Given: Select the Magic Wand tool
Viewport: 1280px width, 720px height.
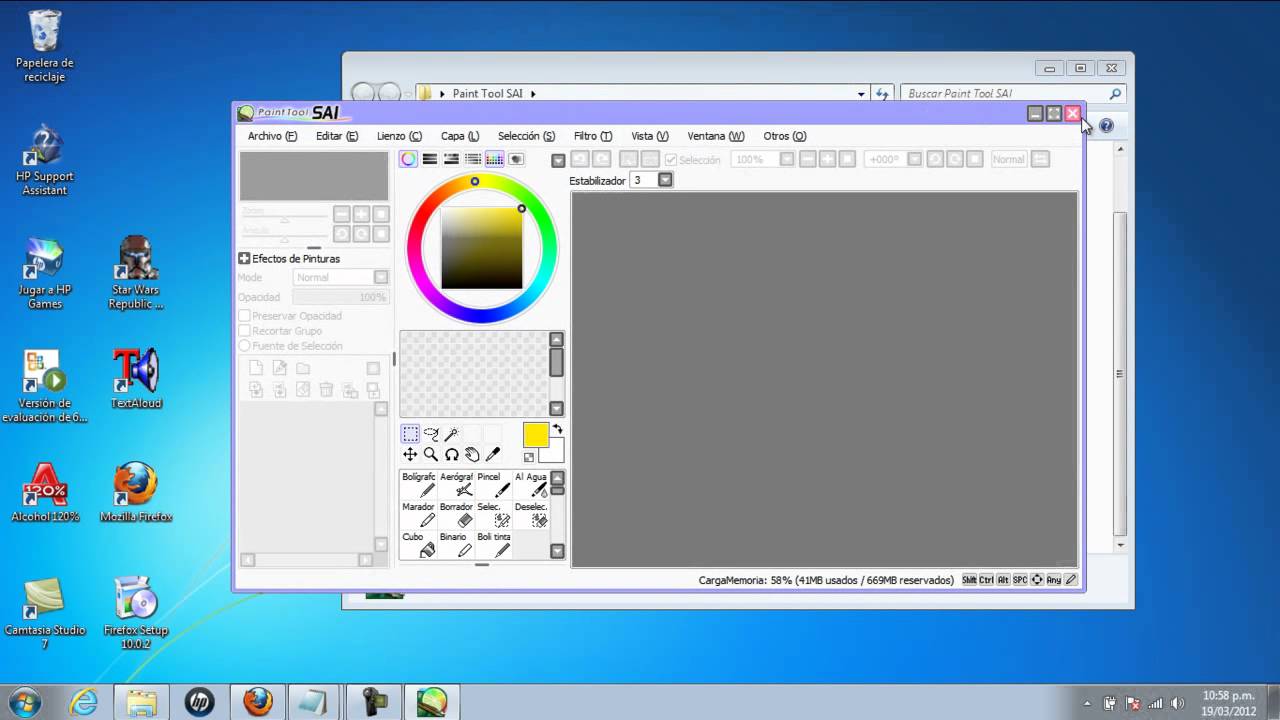Looking at the screenshot, I should pos(452,434).
